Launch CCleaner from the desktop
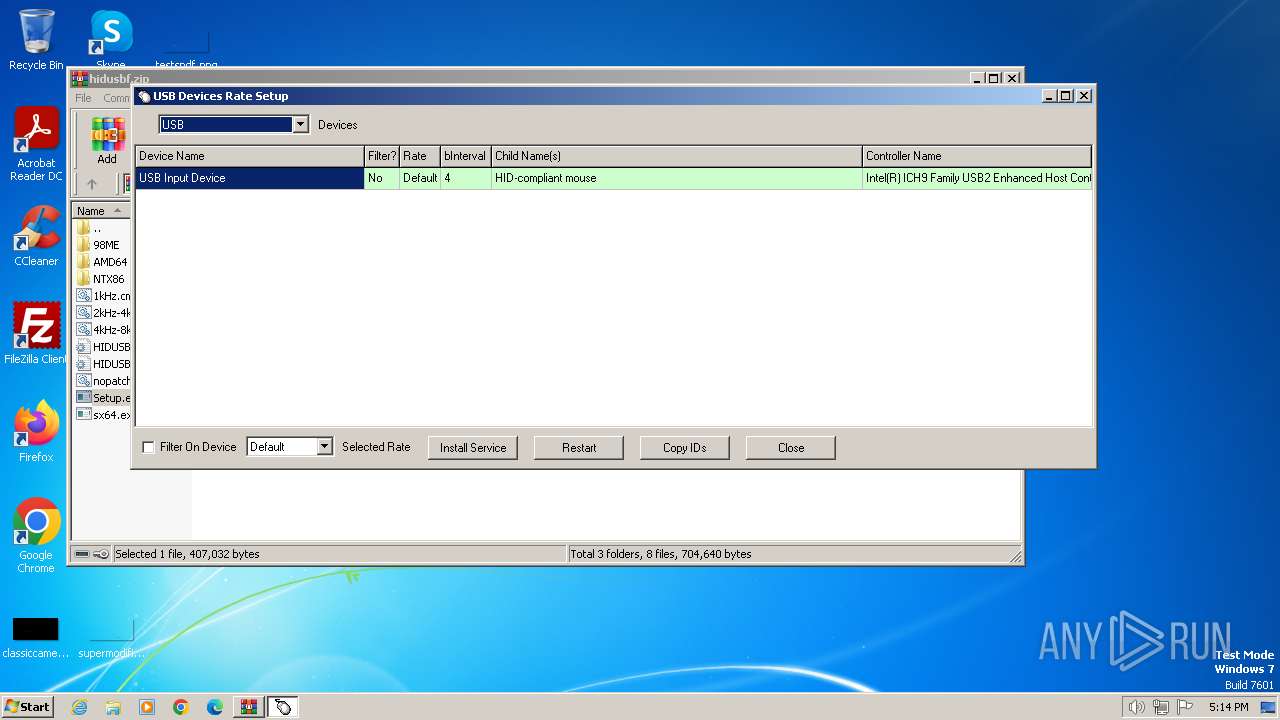Screen dimensions: 1280x720 (x=36, y=236)
